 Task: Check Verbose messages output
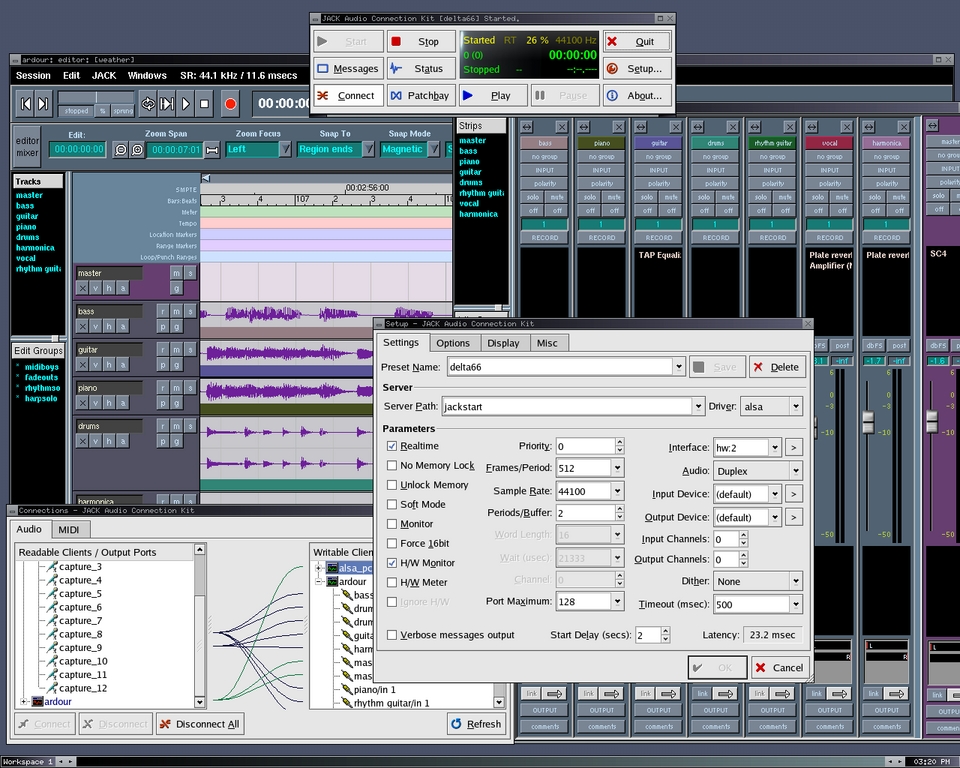tap(392, 635)
